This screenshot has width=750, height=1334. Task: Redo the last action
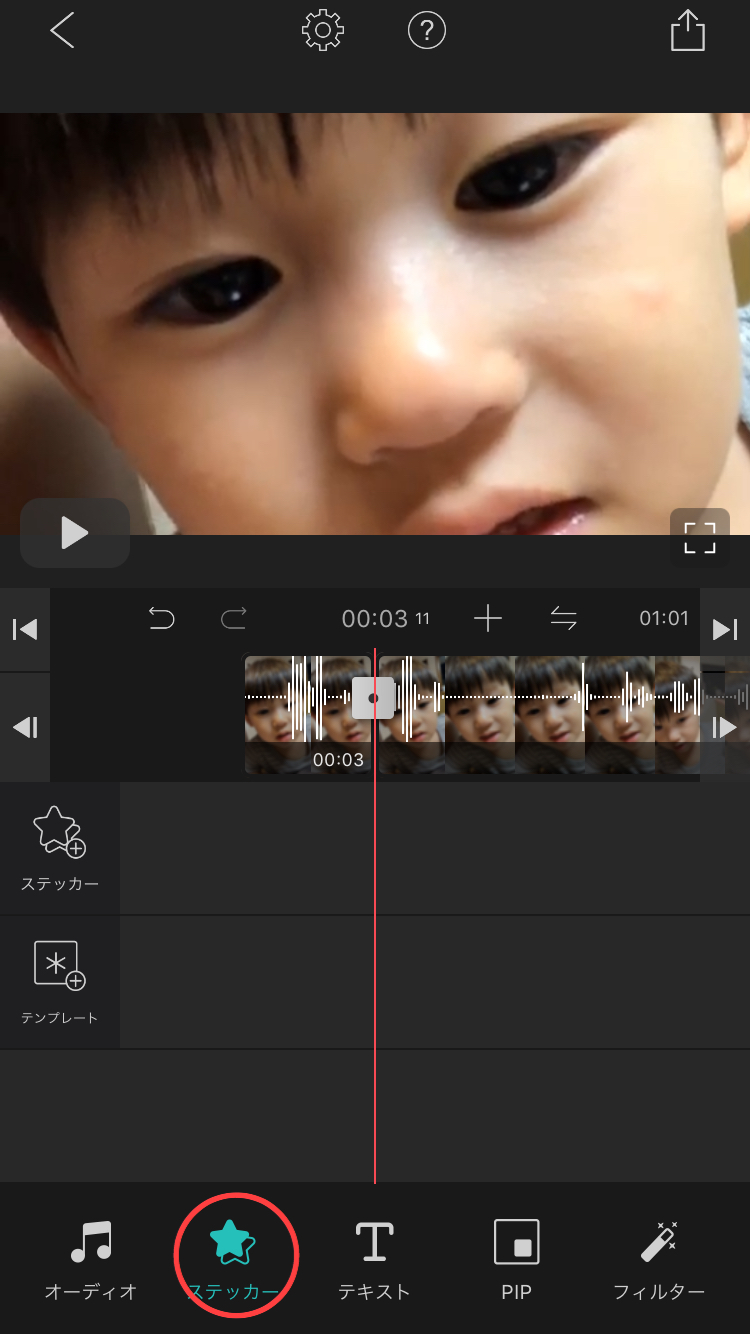(233, 619)
